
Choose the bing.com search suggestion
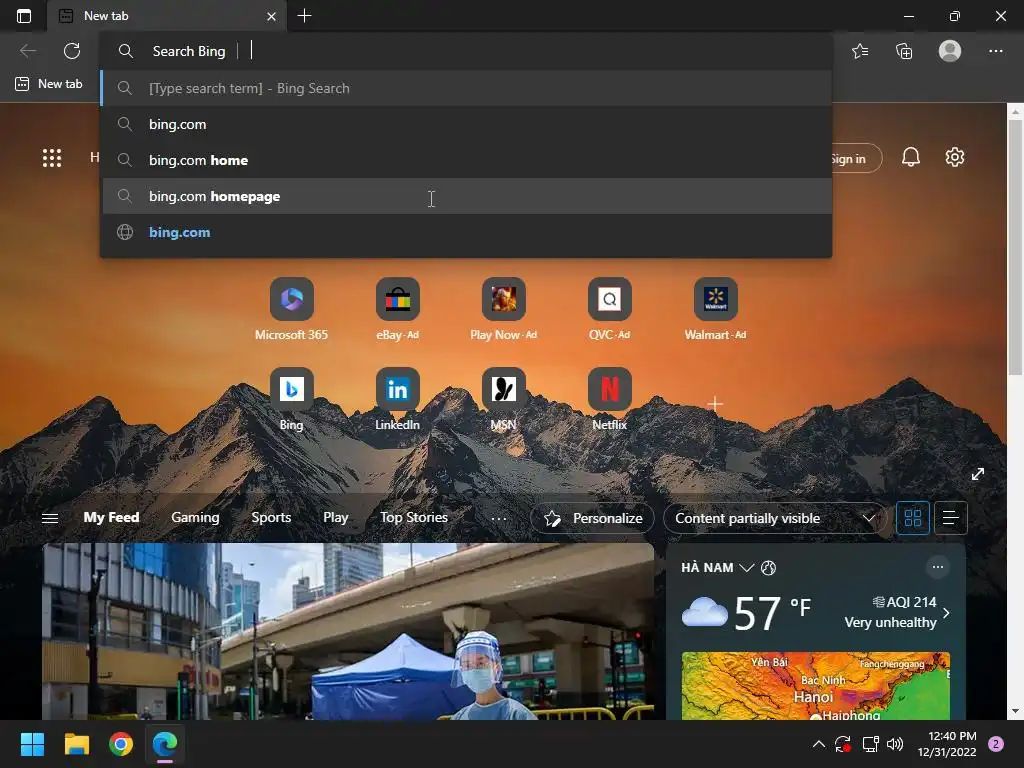[x=467, y=124]
